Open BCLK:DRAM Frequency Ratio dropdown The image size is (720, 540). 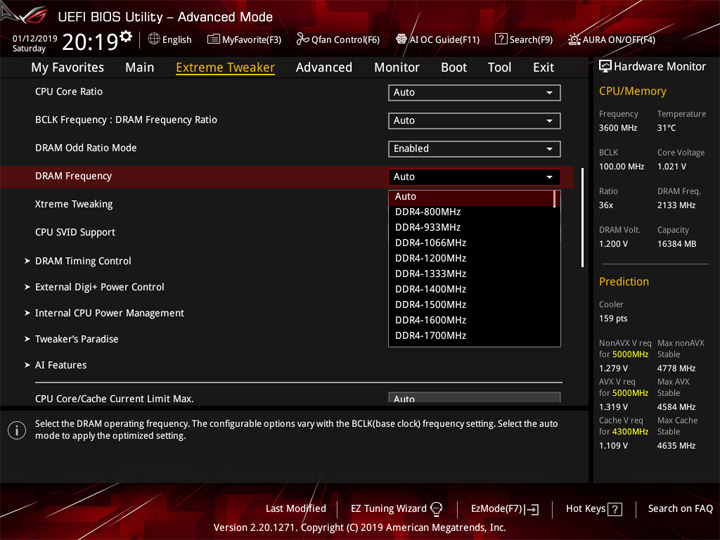(x=474, y=120)
